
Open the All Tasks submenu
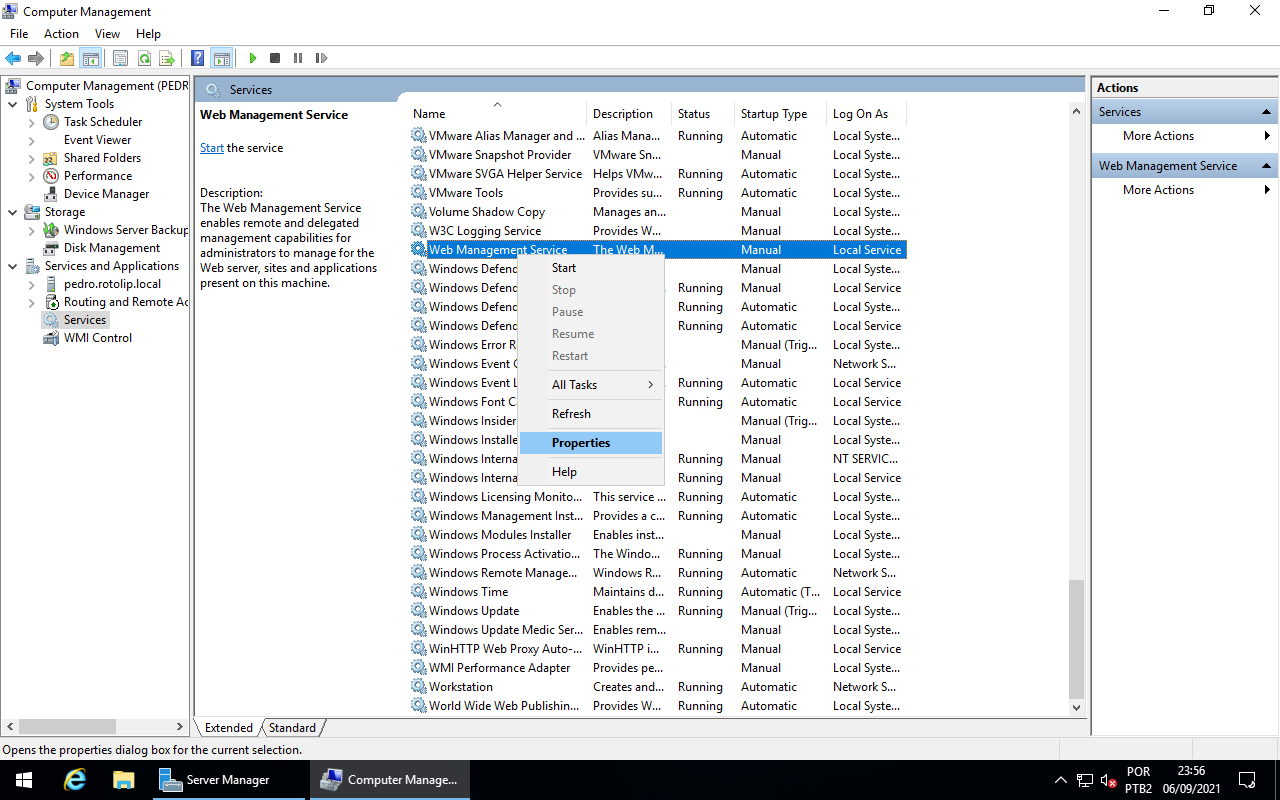coord(574,384)
